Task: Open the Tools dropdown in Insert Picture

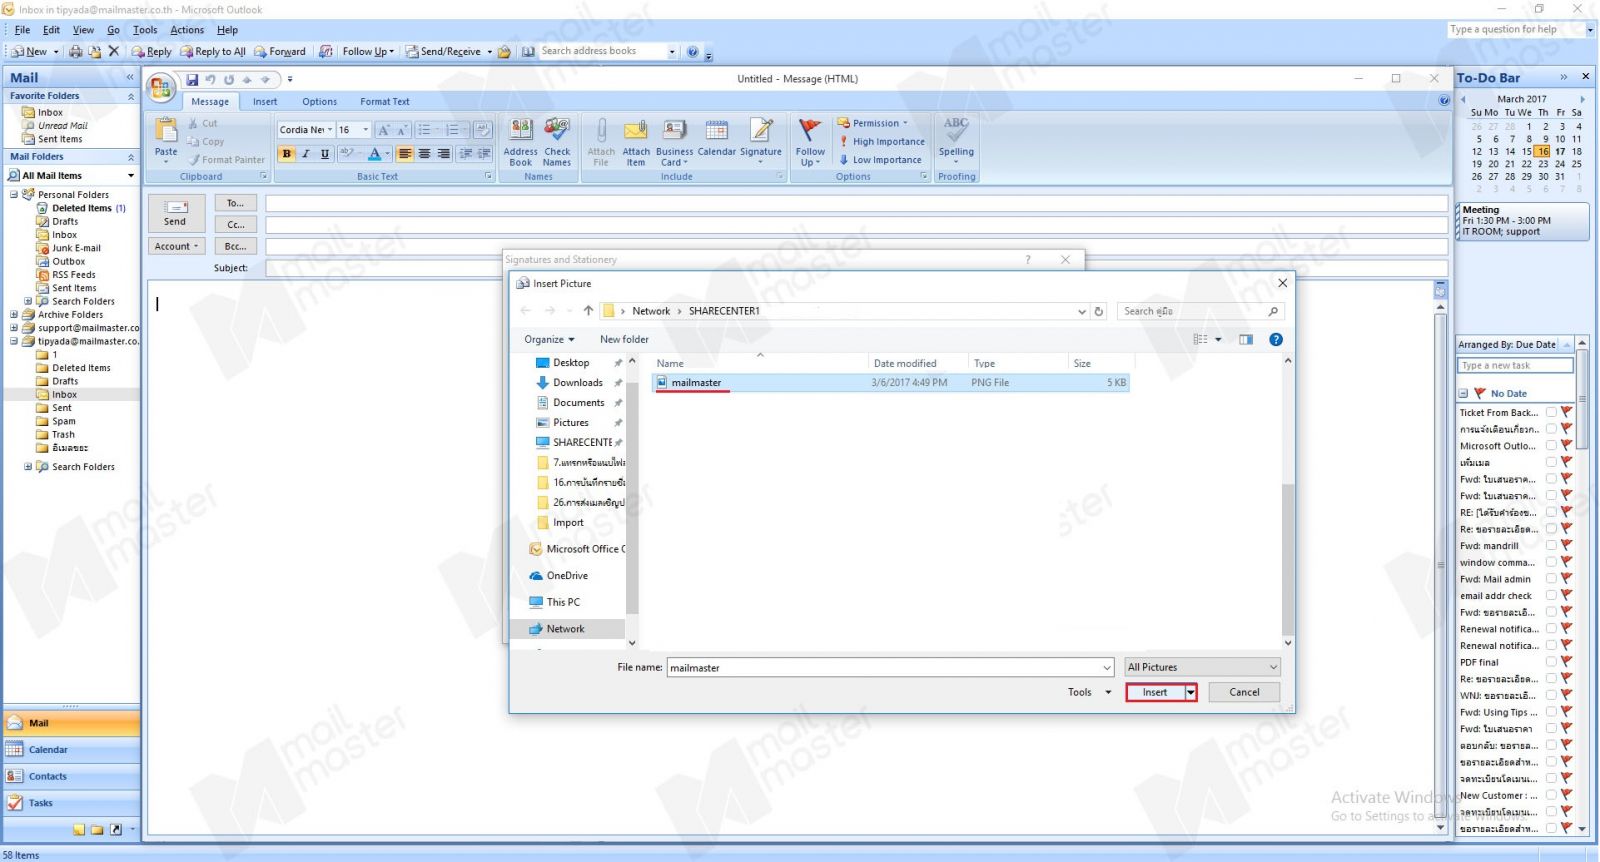Action: [x=1089, y=692]
